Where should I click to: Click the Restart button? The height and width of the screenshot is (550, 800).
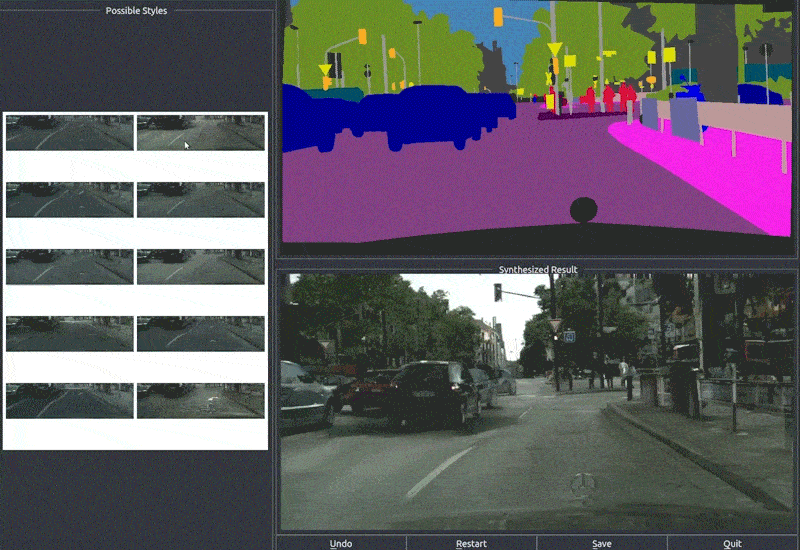pos(471,543)
